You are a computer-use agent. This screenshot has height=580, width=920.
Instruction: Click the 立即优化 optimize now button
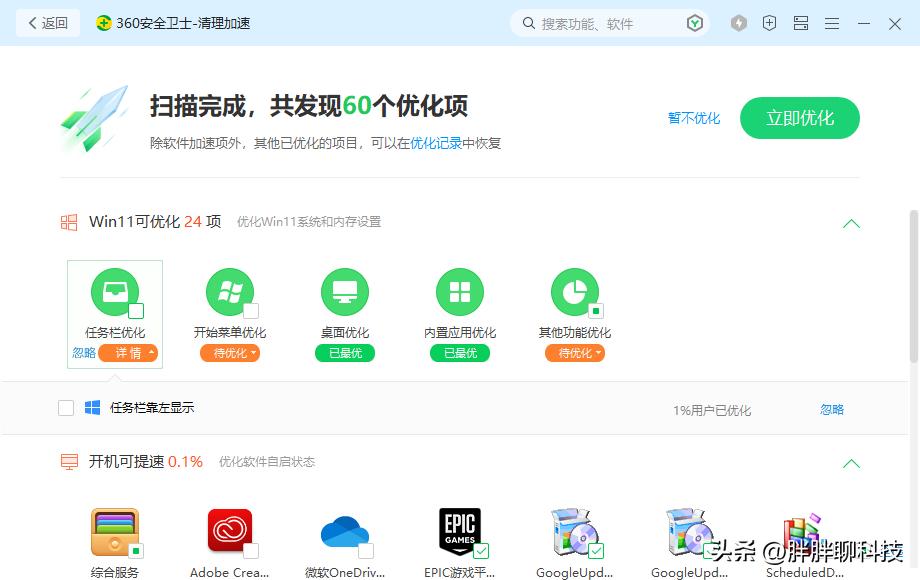pos(799,117)
